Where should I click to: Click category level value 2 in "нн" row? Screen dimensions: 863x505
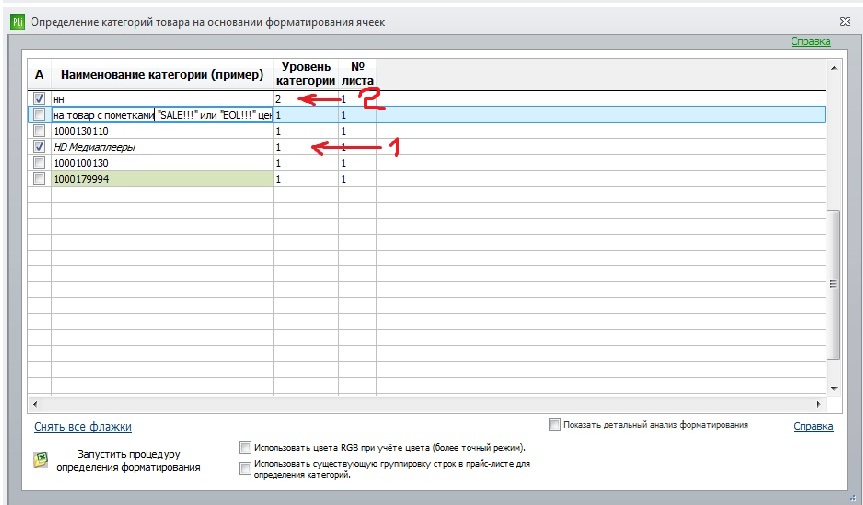pos(306,99)
